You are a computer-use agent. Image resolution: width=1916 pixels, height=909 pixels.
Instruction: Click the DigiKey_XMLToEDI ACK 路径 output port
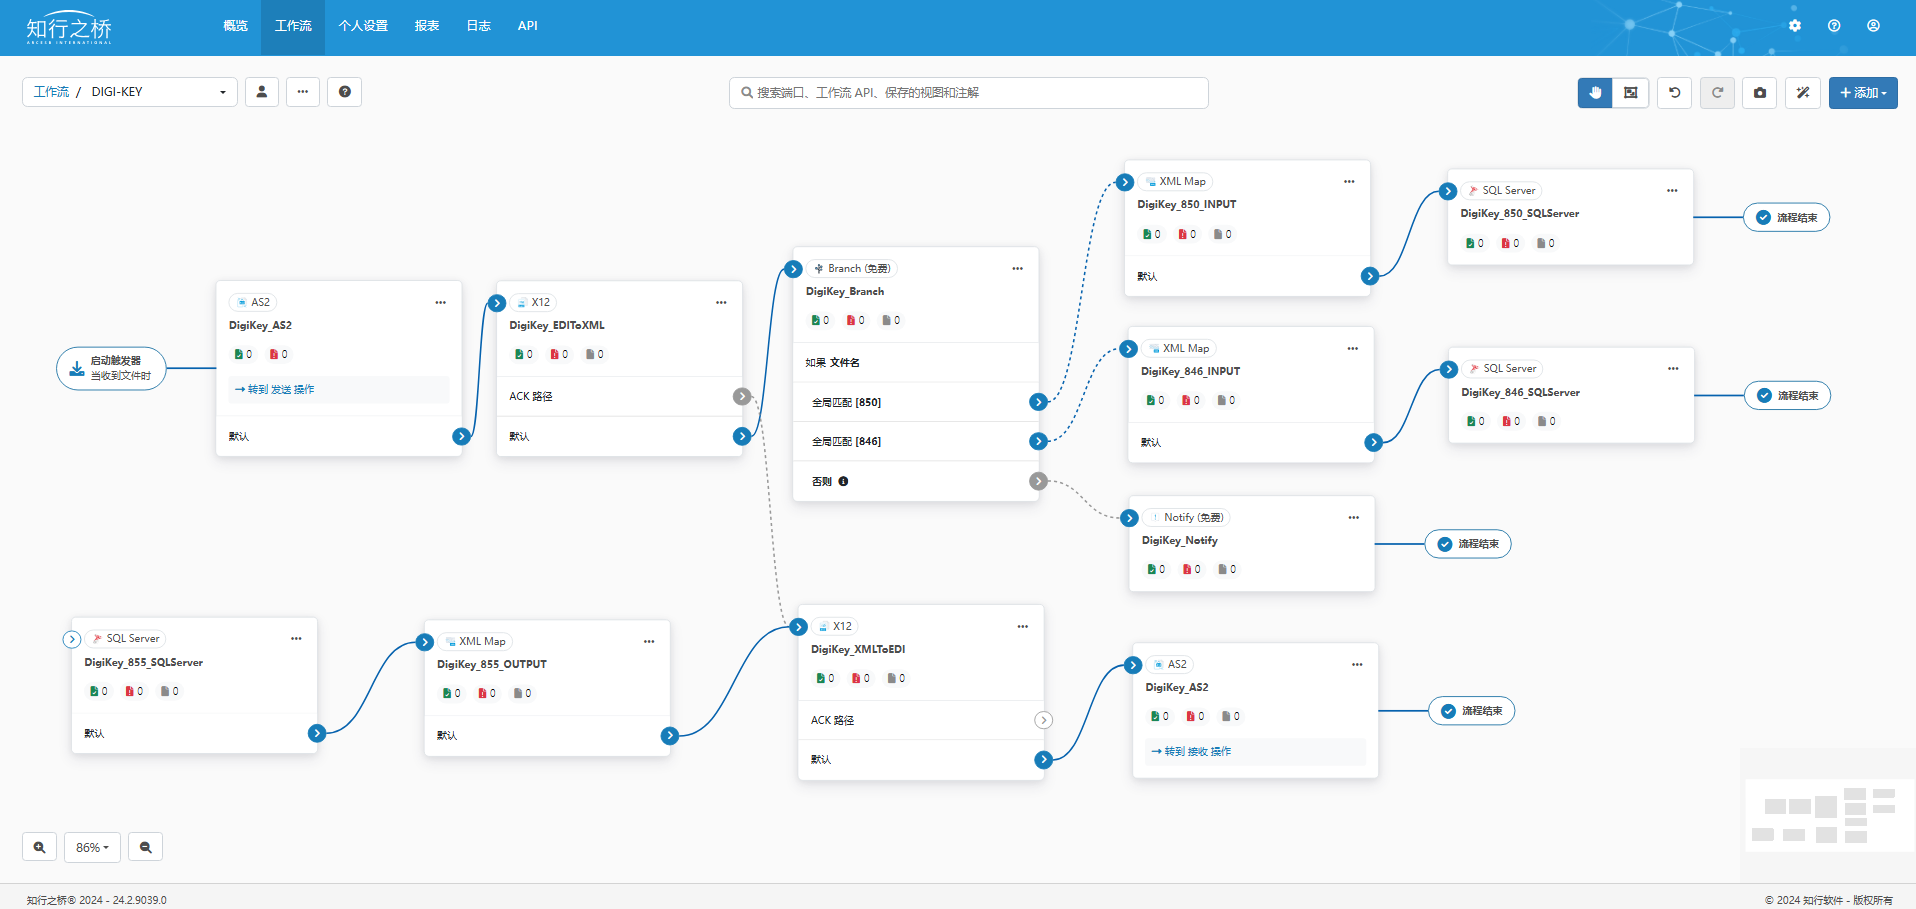pyautogui.click(x=1043, y=720)
